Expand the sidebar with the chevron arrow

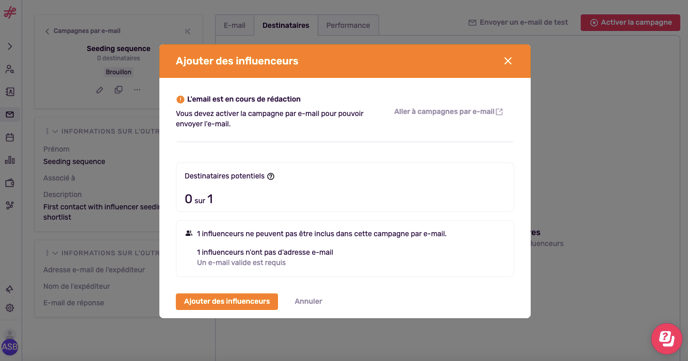coord(10,46)
